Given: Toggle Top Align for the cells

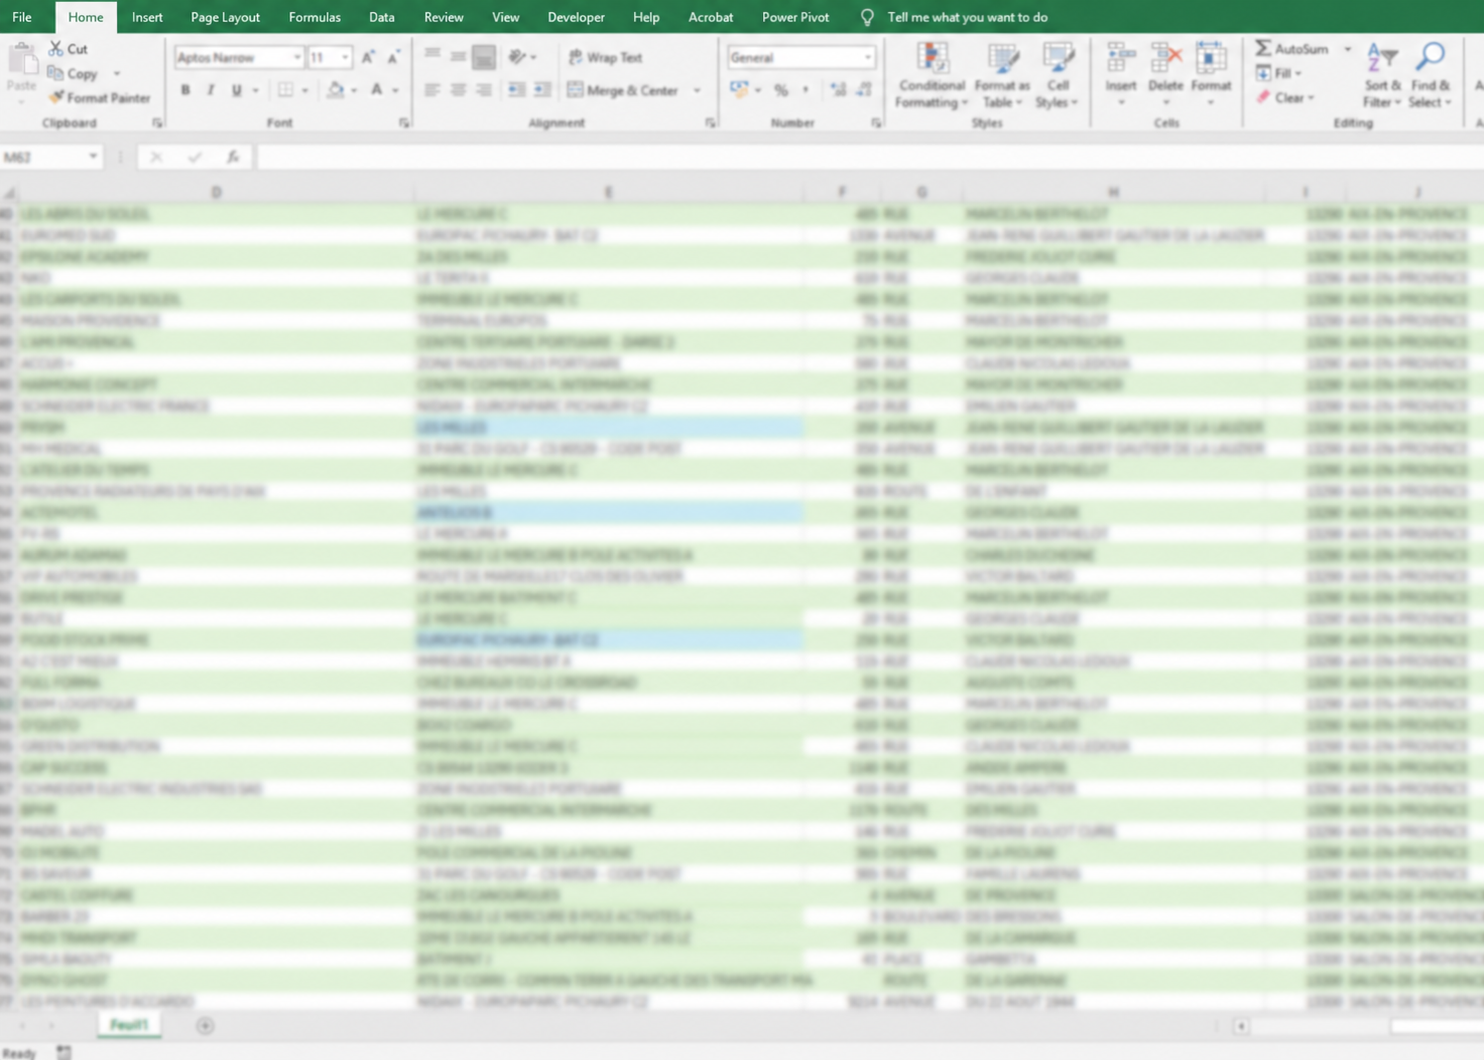Looking at the screenshot, I should click(x=432, y=57).
